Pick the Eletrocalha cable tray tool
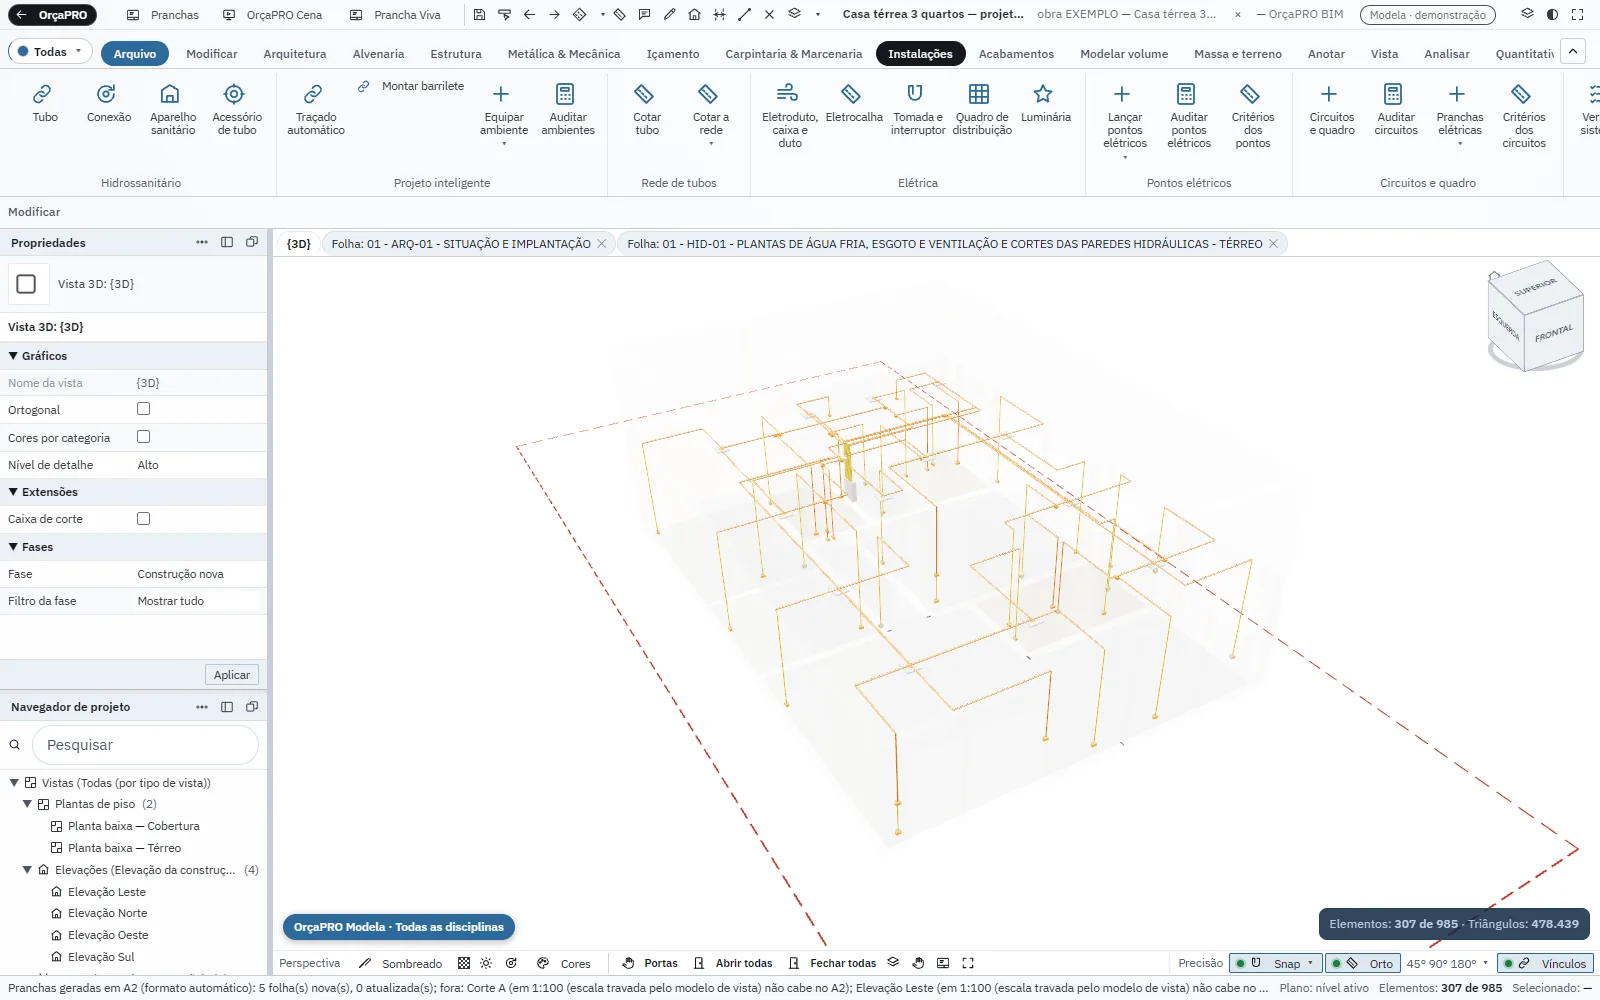The height and width of the screenshot is (1000, 1600). click(x=853, y=103)
